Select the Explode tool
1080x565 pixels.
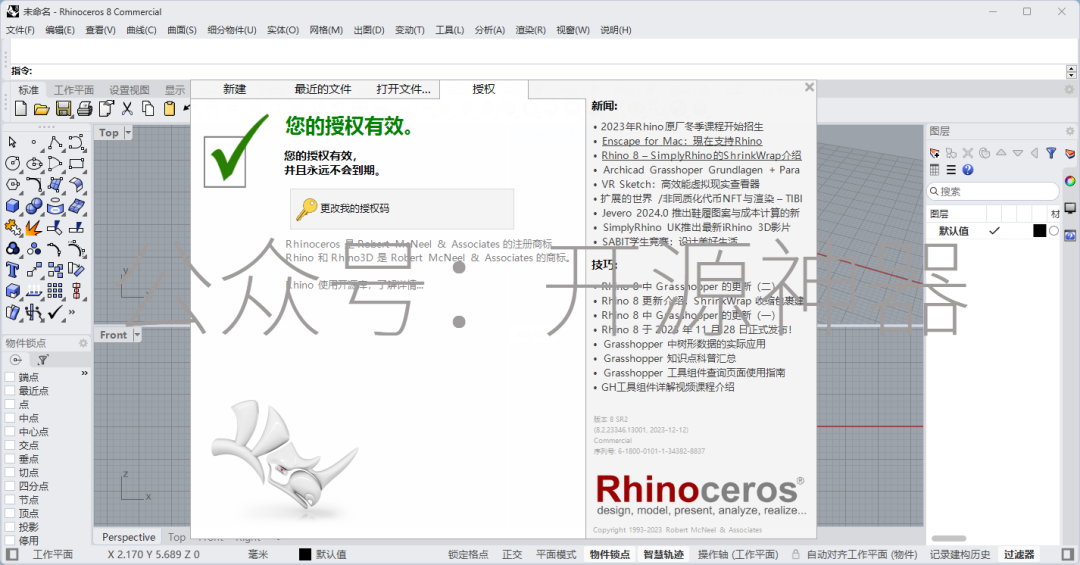tap(34, 227)
